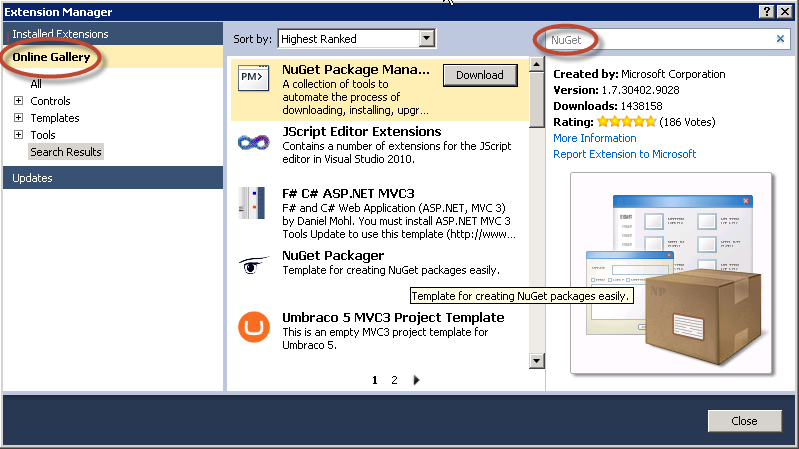Go to results page 1
The height and width of the screenshot is (449, 799).
[x=375, y=380]
